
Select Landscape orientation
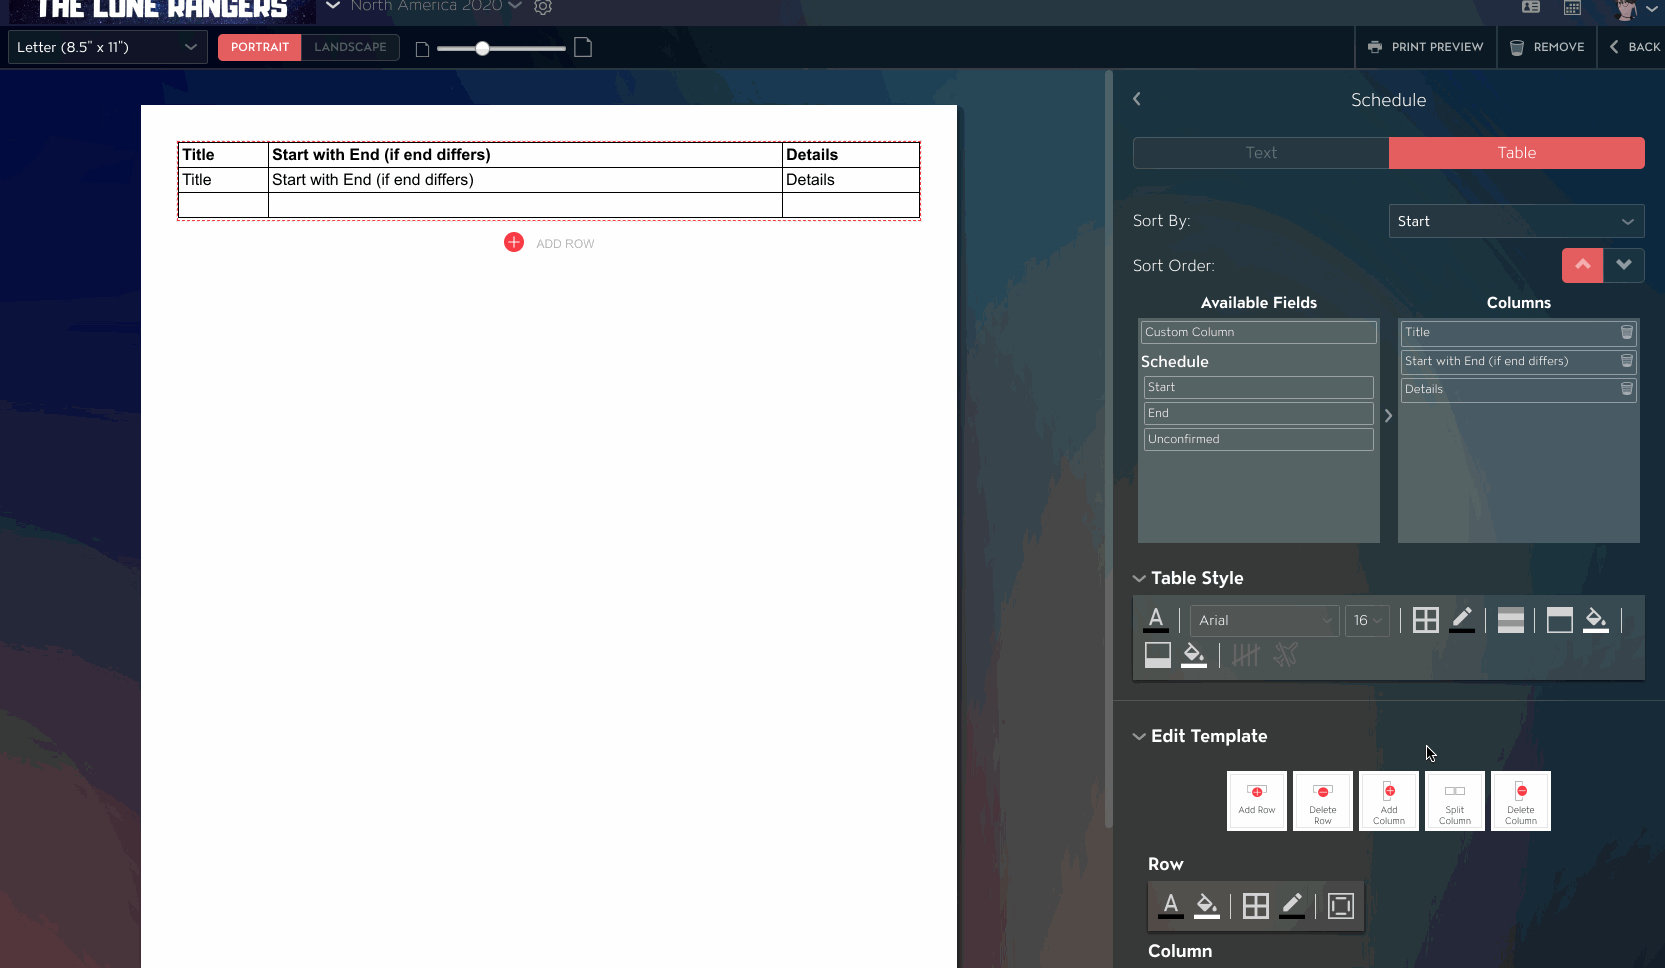(x=350, y=47)
